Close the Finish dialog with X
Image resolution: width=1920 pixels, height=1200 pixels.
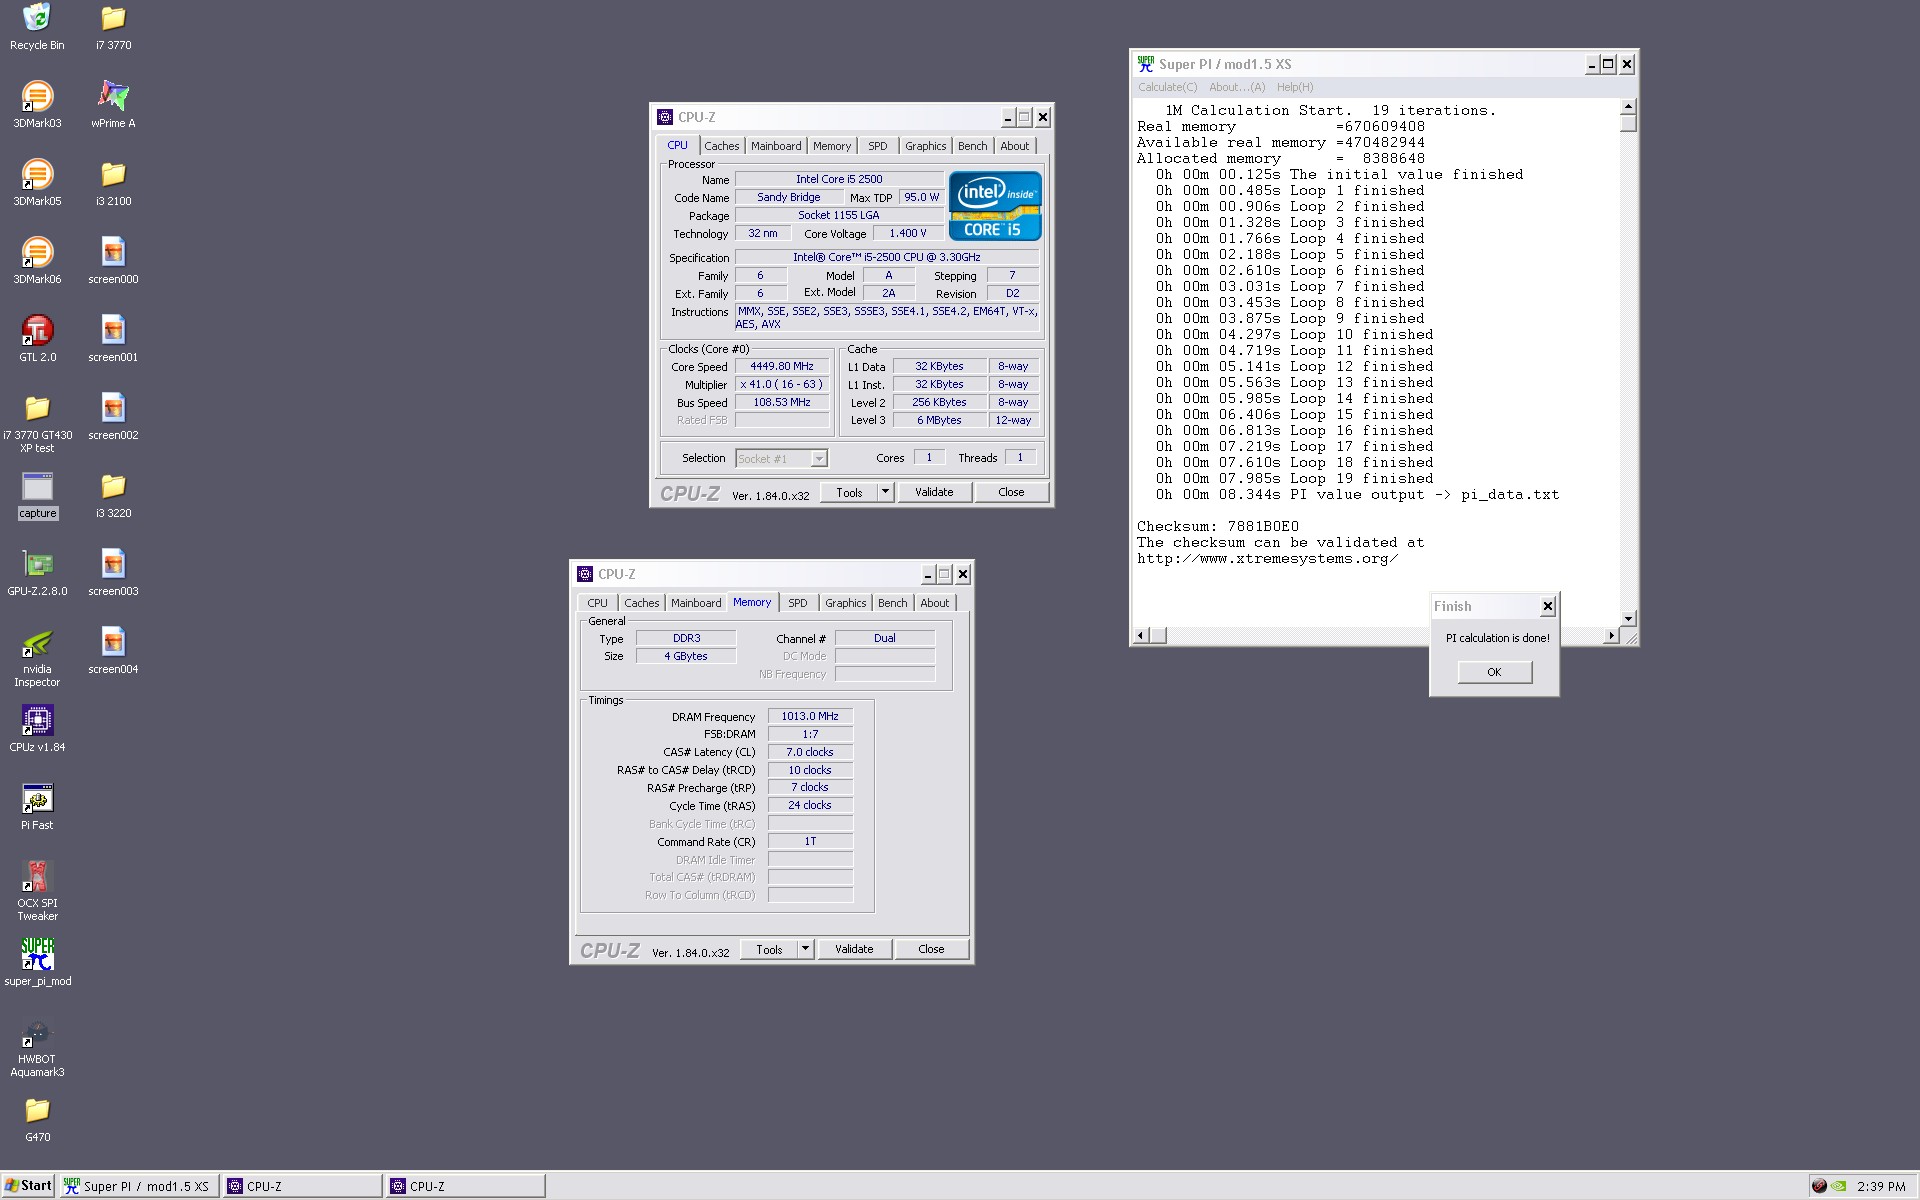tap(1547, 606)
